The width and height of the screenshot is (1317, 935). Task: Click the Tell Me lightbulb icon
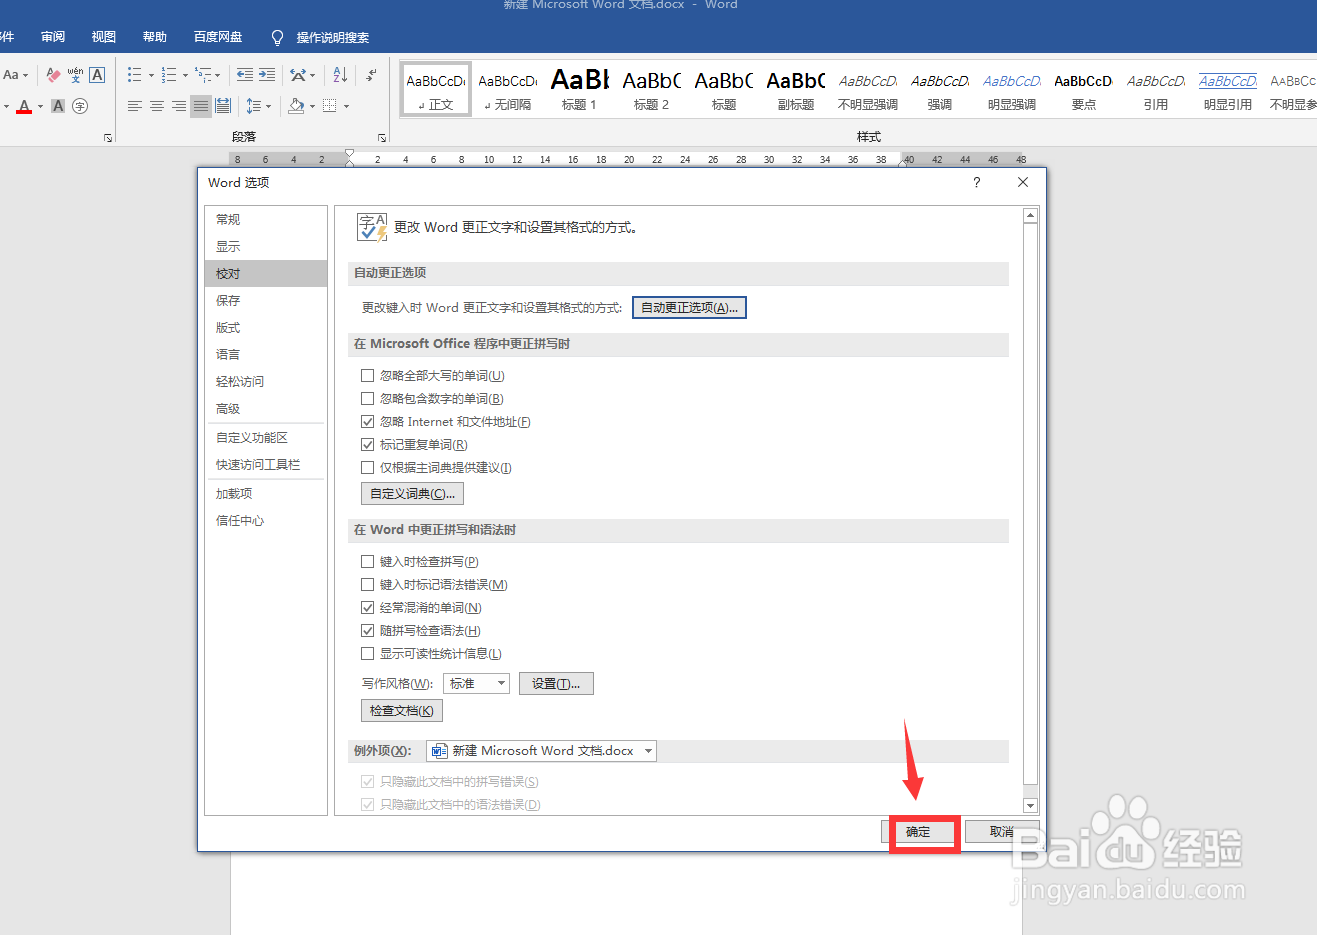pos(277,37)
